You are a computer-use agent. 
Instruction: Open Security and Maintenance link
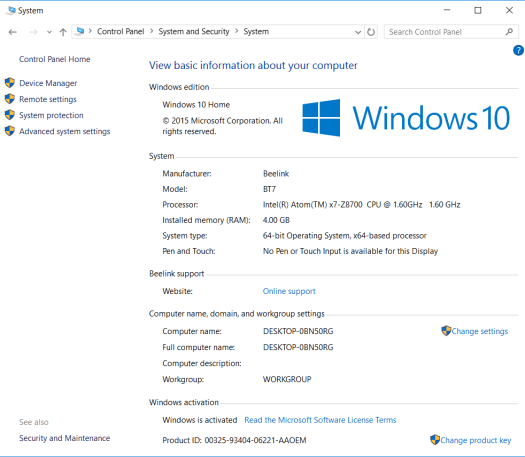(x=65, y=438)
